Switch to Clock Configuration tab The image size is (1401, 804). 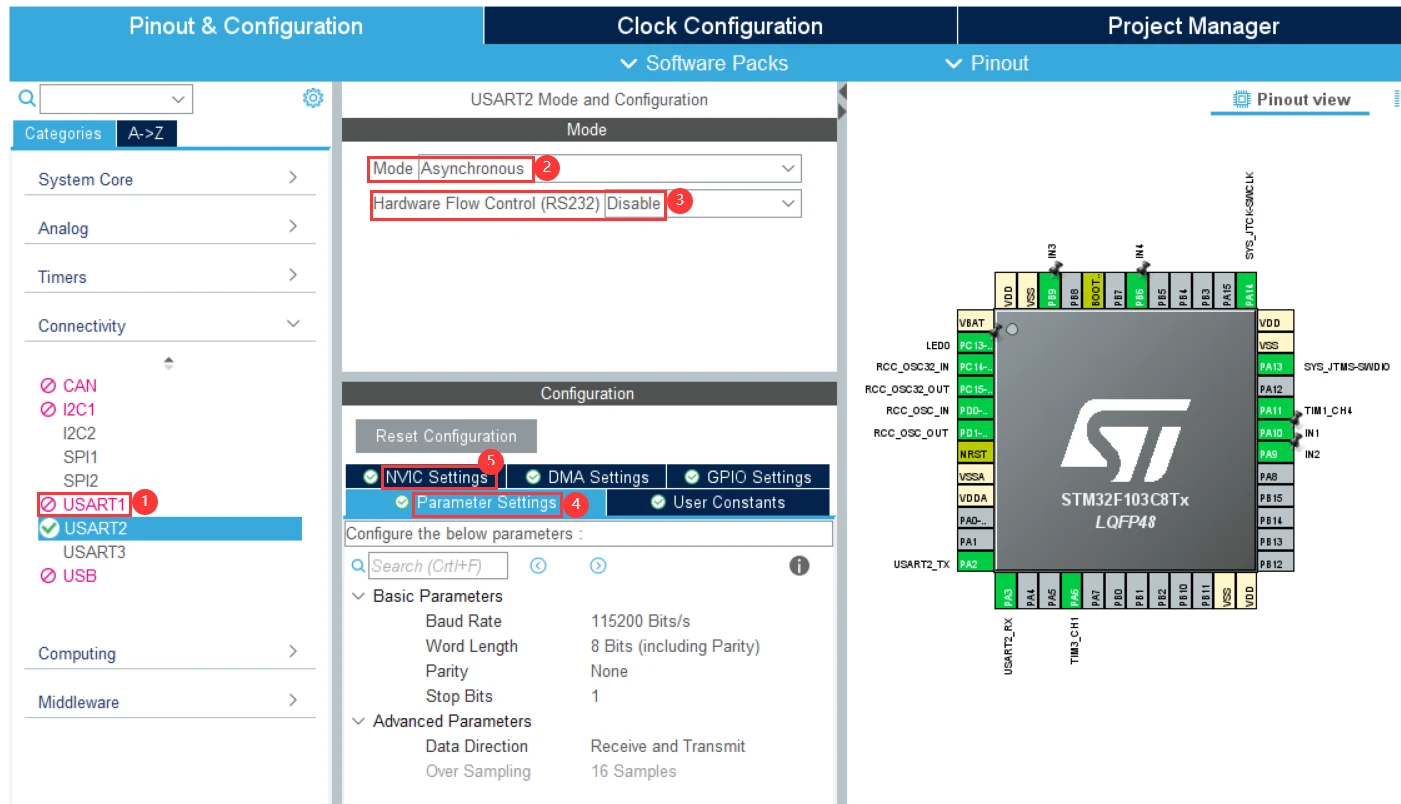(720, 26)
